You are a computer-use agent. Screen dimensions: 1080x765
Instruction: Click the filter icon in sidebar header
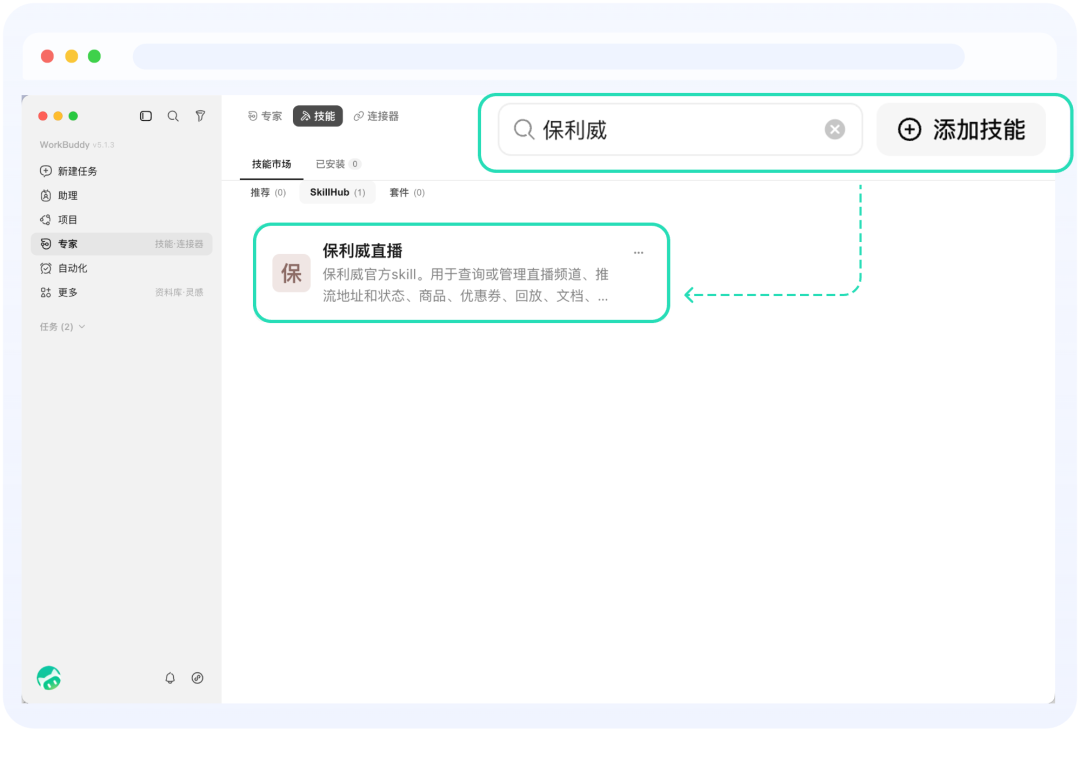click(x=200, y=116)
